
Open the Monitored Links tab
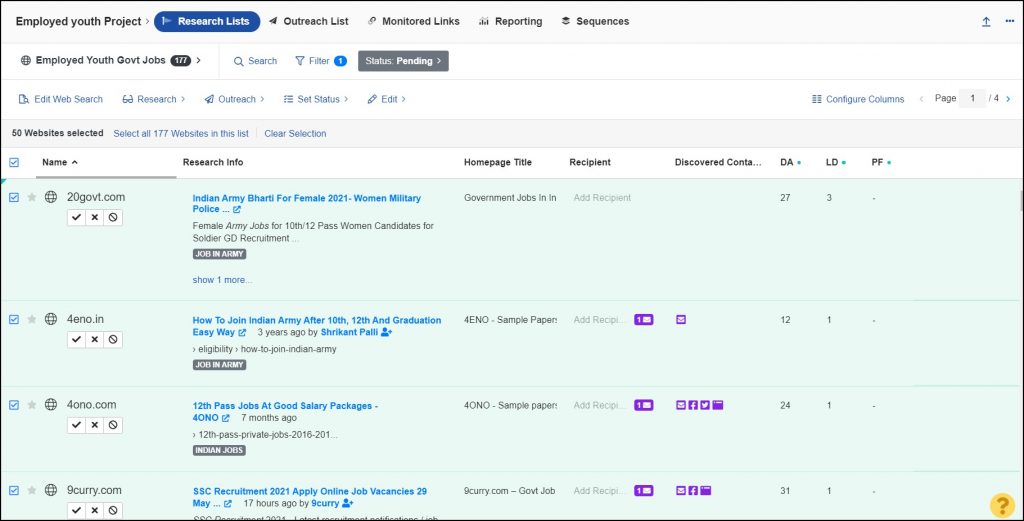pos(413,22)
